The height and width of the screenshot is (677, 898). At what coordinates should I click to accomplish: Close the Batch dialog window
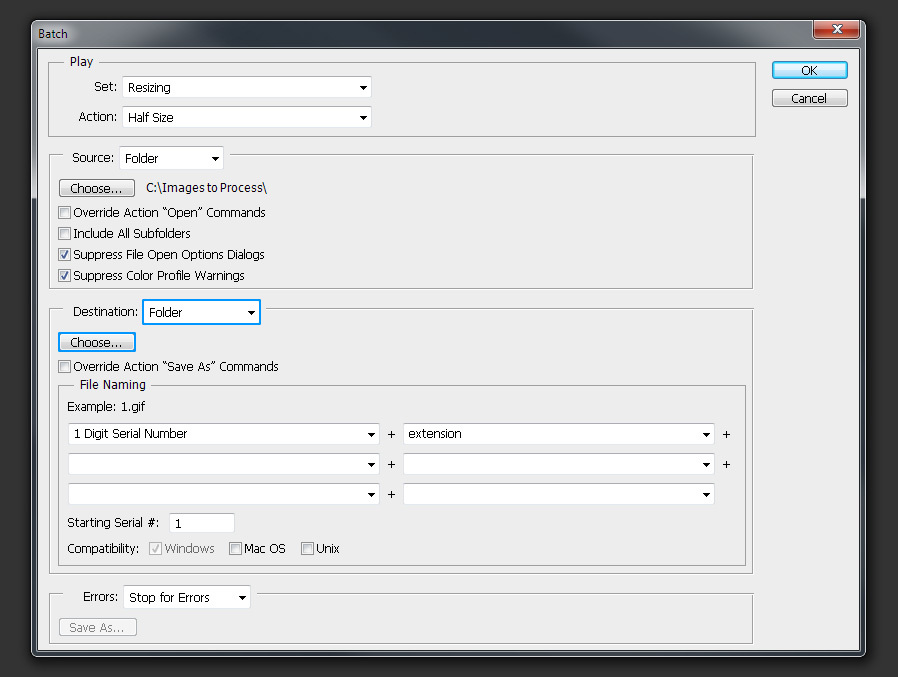tap(837, 29)
